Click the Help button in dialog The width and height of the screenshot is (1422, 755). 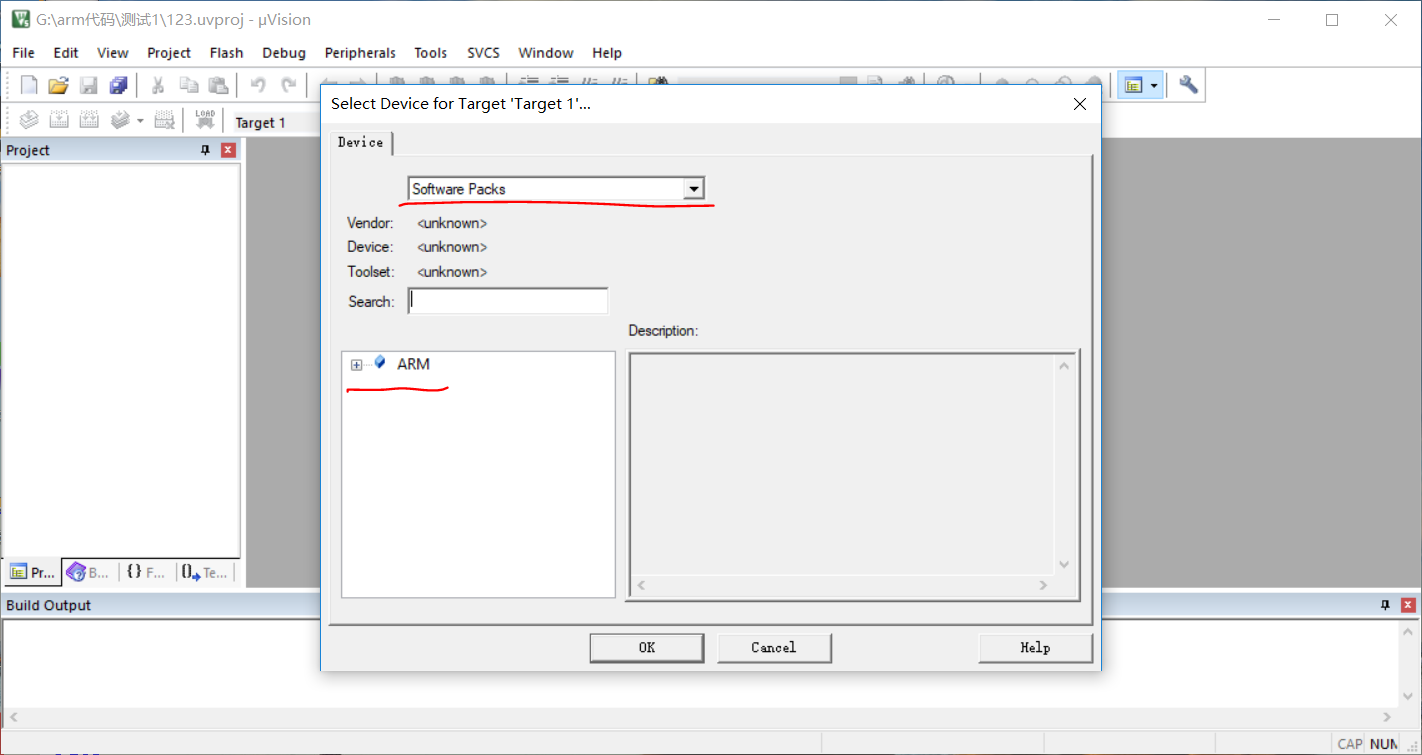click(1035, 648)
